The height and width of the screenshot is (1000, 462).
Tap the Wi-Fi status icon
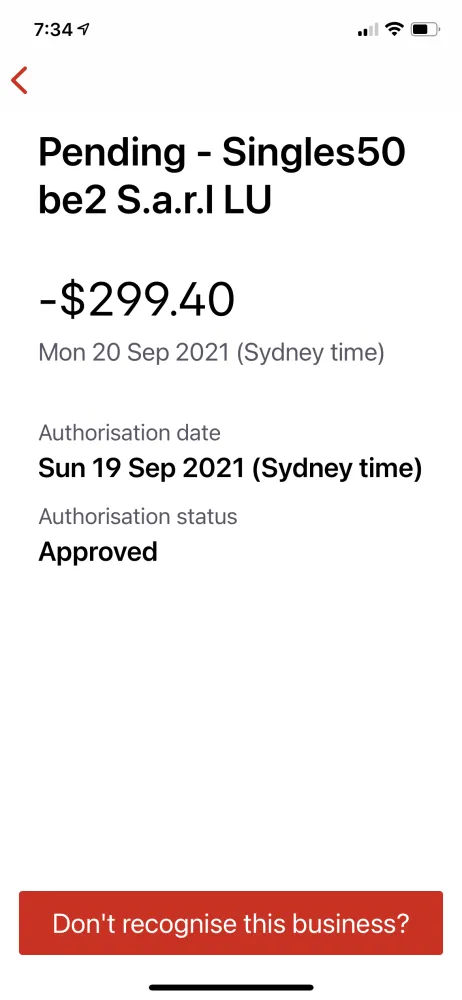[x=396, y=29]
